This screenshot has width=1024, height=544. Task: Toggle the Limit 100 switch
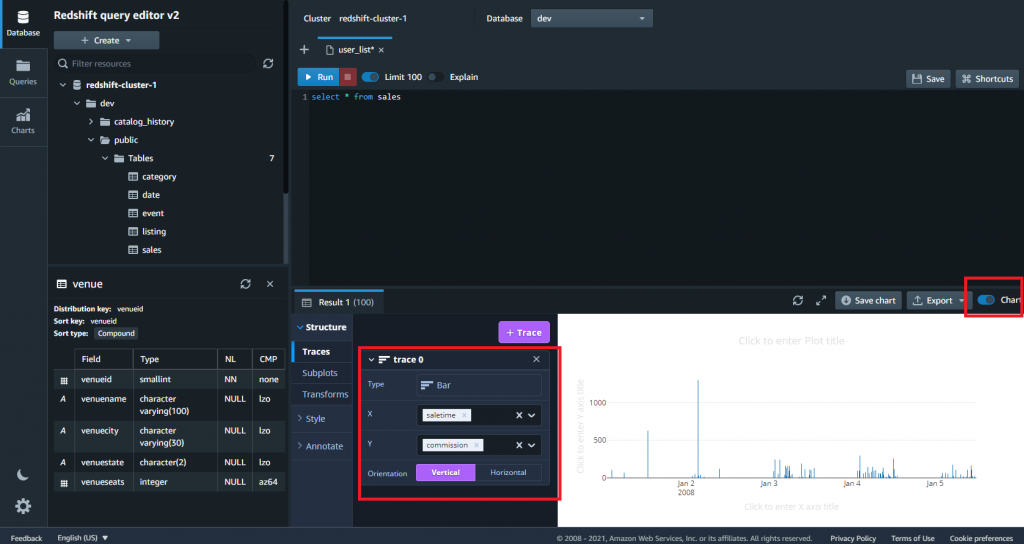click(370, 77)
